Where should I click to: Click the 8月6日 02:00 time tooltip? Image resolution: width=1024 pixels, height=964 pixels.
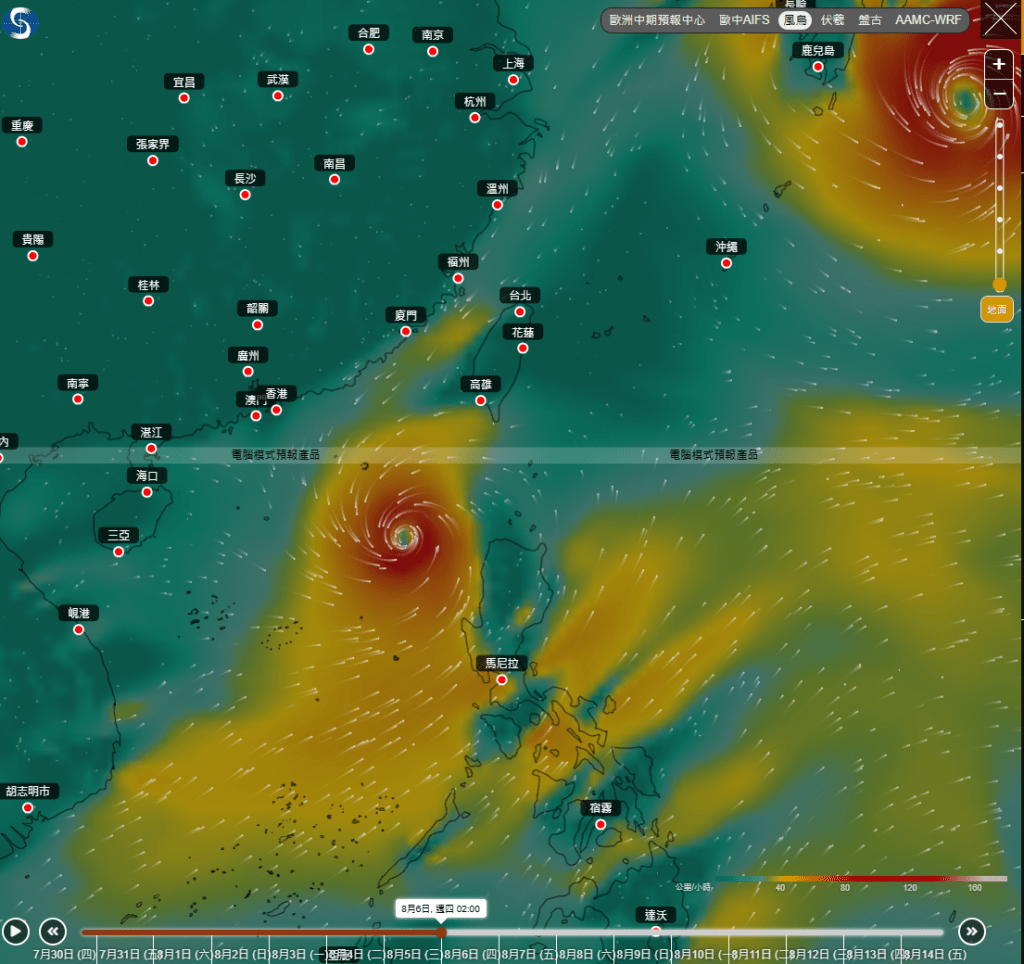440,908
